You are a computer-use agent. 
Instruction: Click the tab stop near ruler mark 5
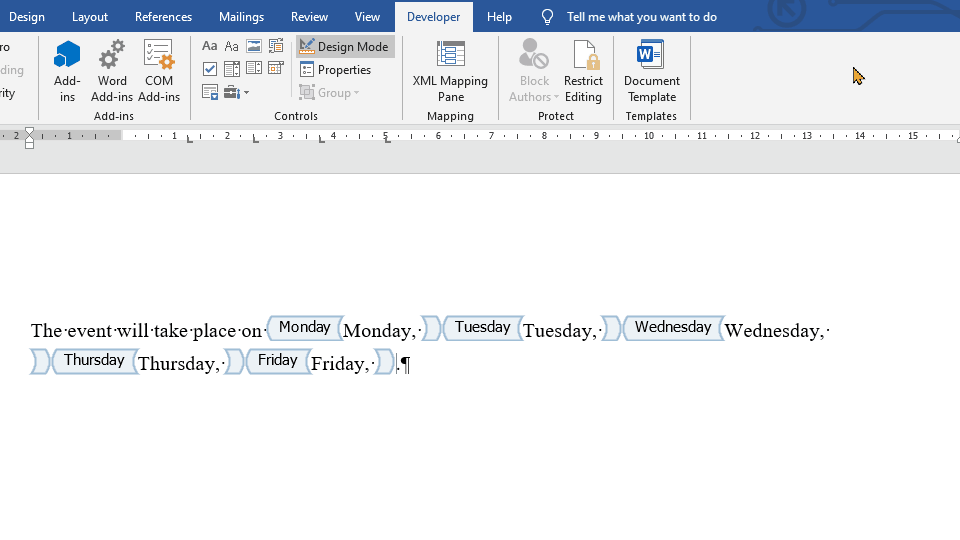[387, 140]
